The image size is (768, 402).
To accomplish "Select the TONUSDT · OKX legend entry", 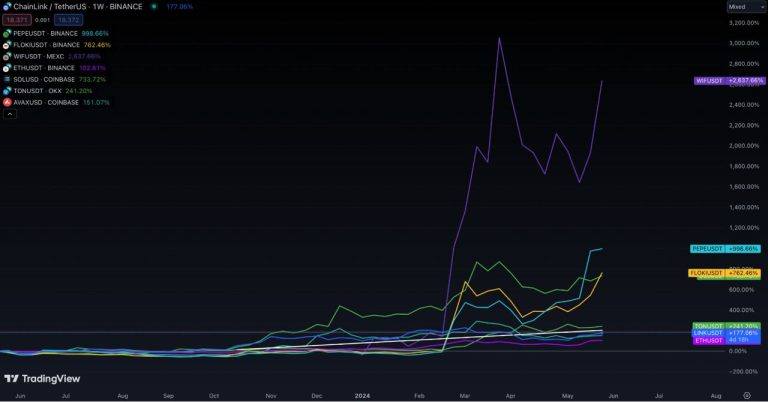I will 38,90.
